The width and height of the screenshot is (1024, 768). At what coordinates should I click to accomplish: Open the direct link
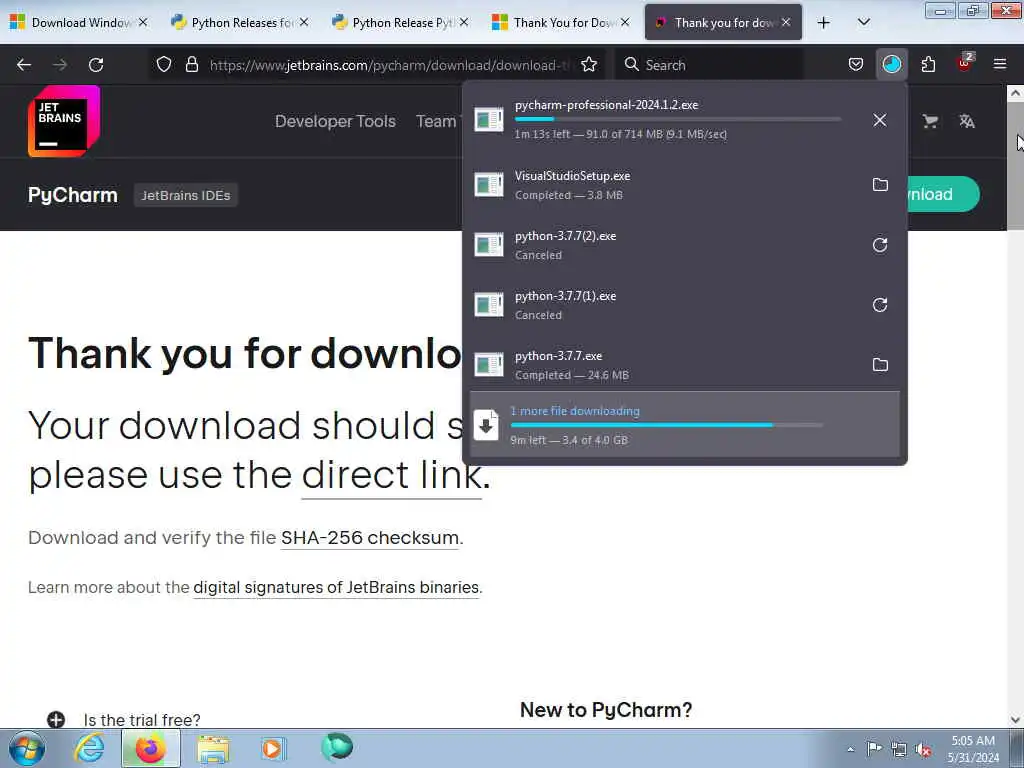click(x=392, y=474)
